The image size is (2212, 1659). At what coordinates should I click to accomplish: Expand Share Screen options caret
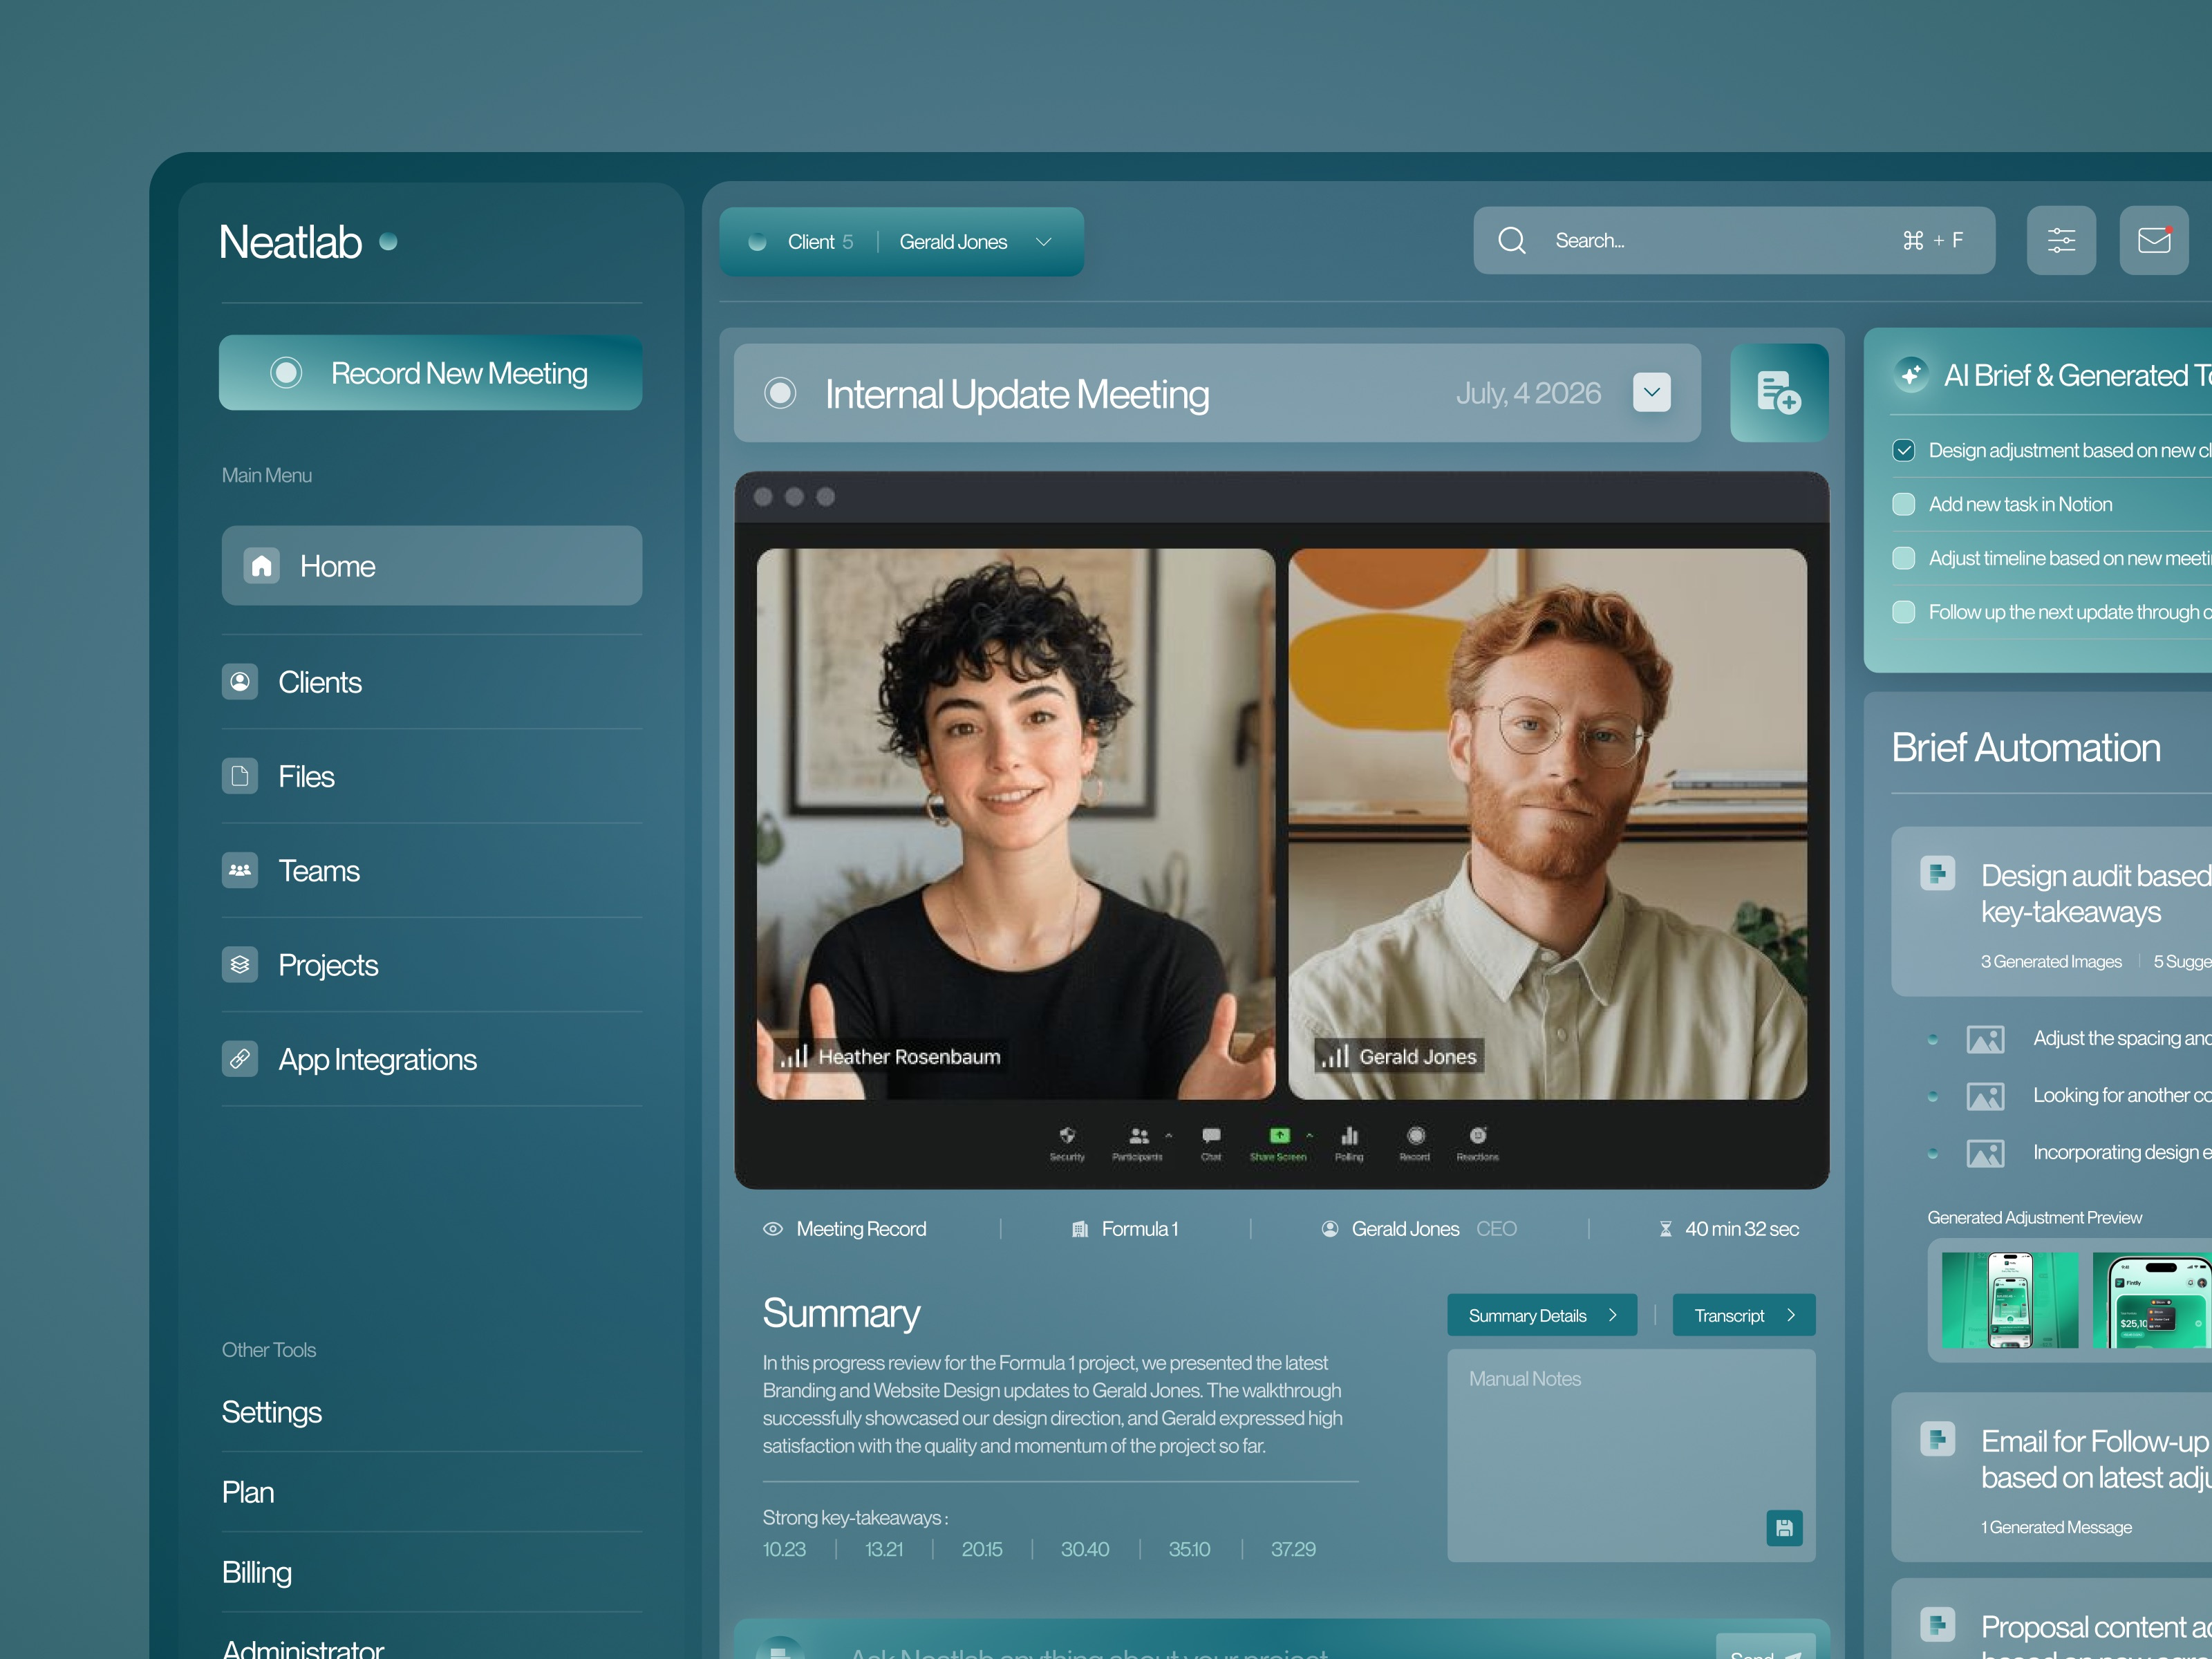pos(1309,1136)
